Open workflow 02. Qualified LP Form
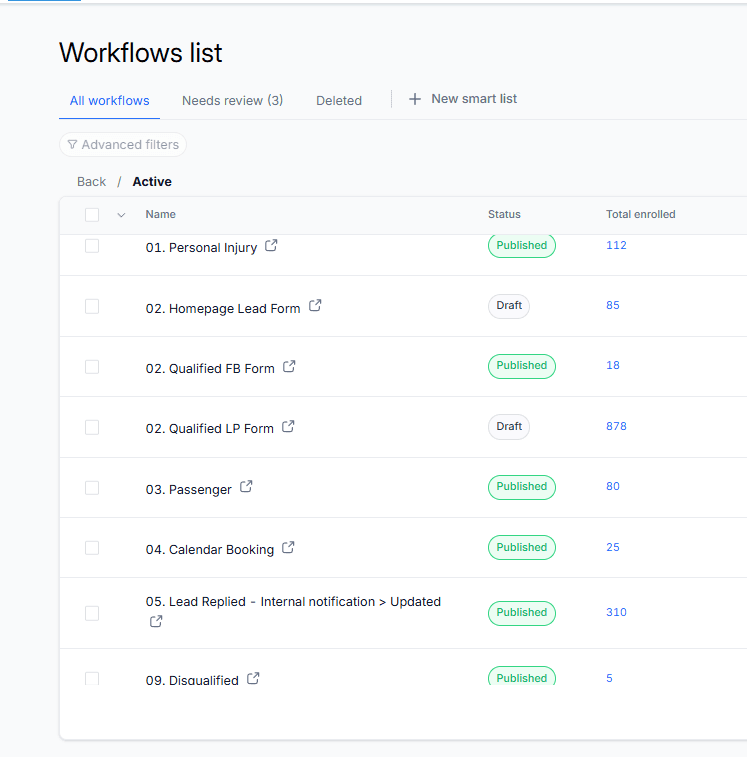 click(210, 429)
